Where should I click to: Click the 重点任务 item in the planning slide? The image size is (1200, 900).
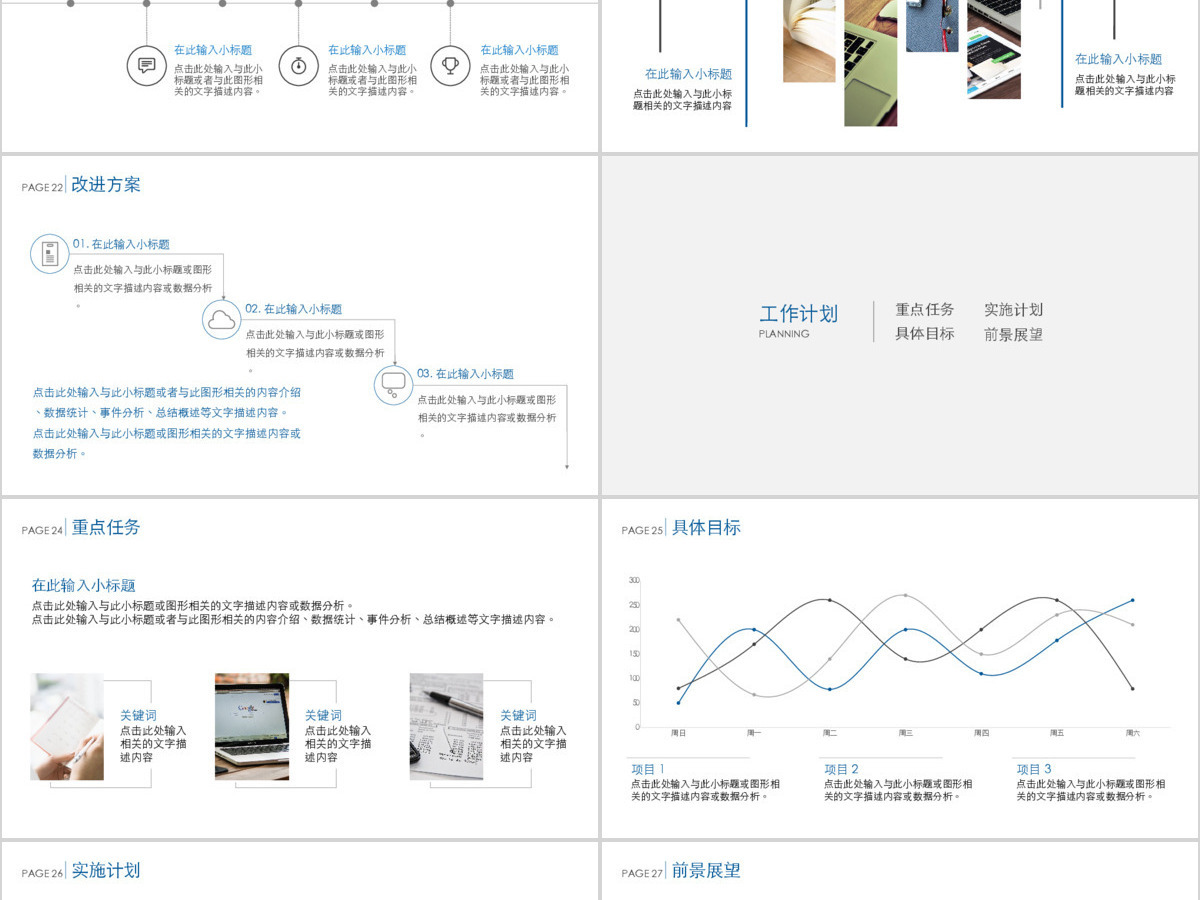[x=925, y=310]
